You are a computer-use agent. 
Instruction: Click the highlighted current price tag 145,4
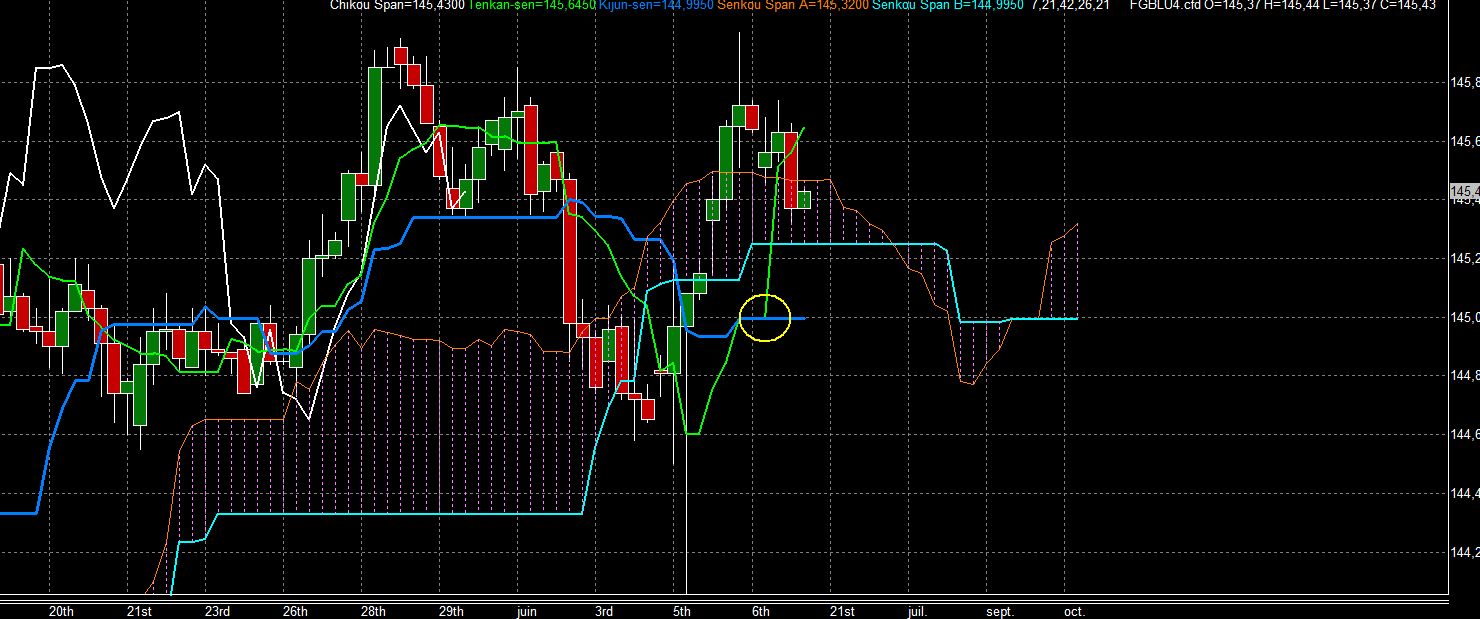pyautogui.click(x=1464, y=190)
